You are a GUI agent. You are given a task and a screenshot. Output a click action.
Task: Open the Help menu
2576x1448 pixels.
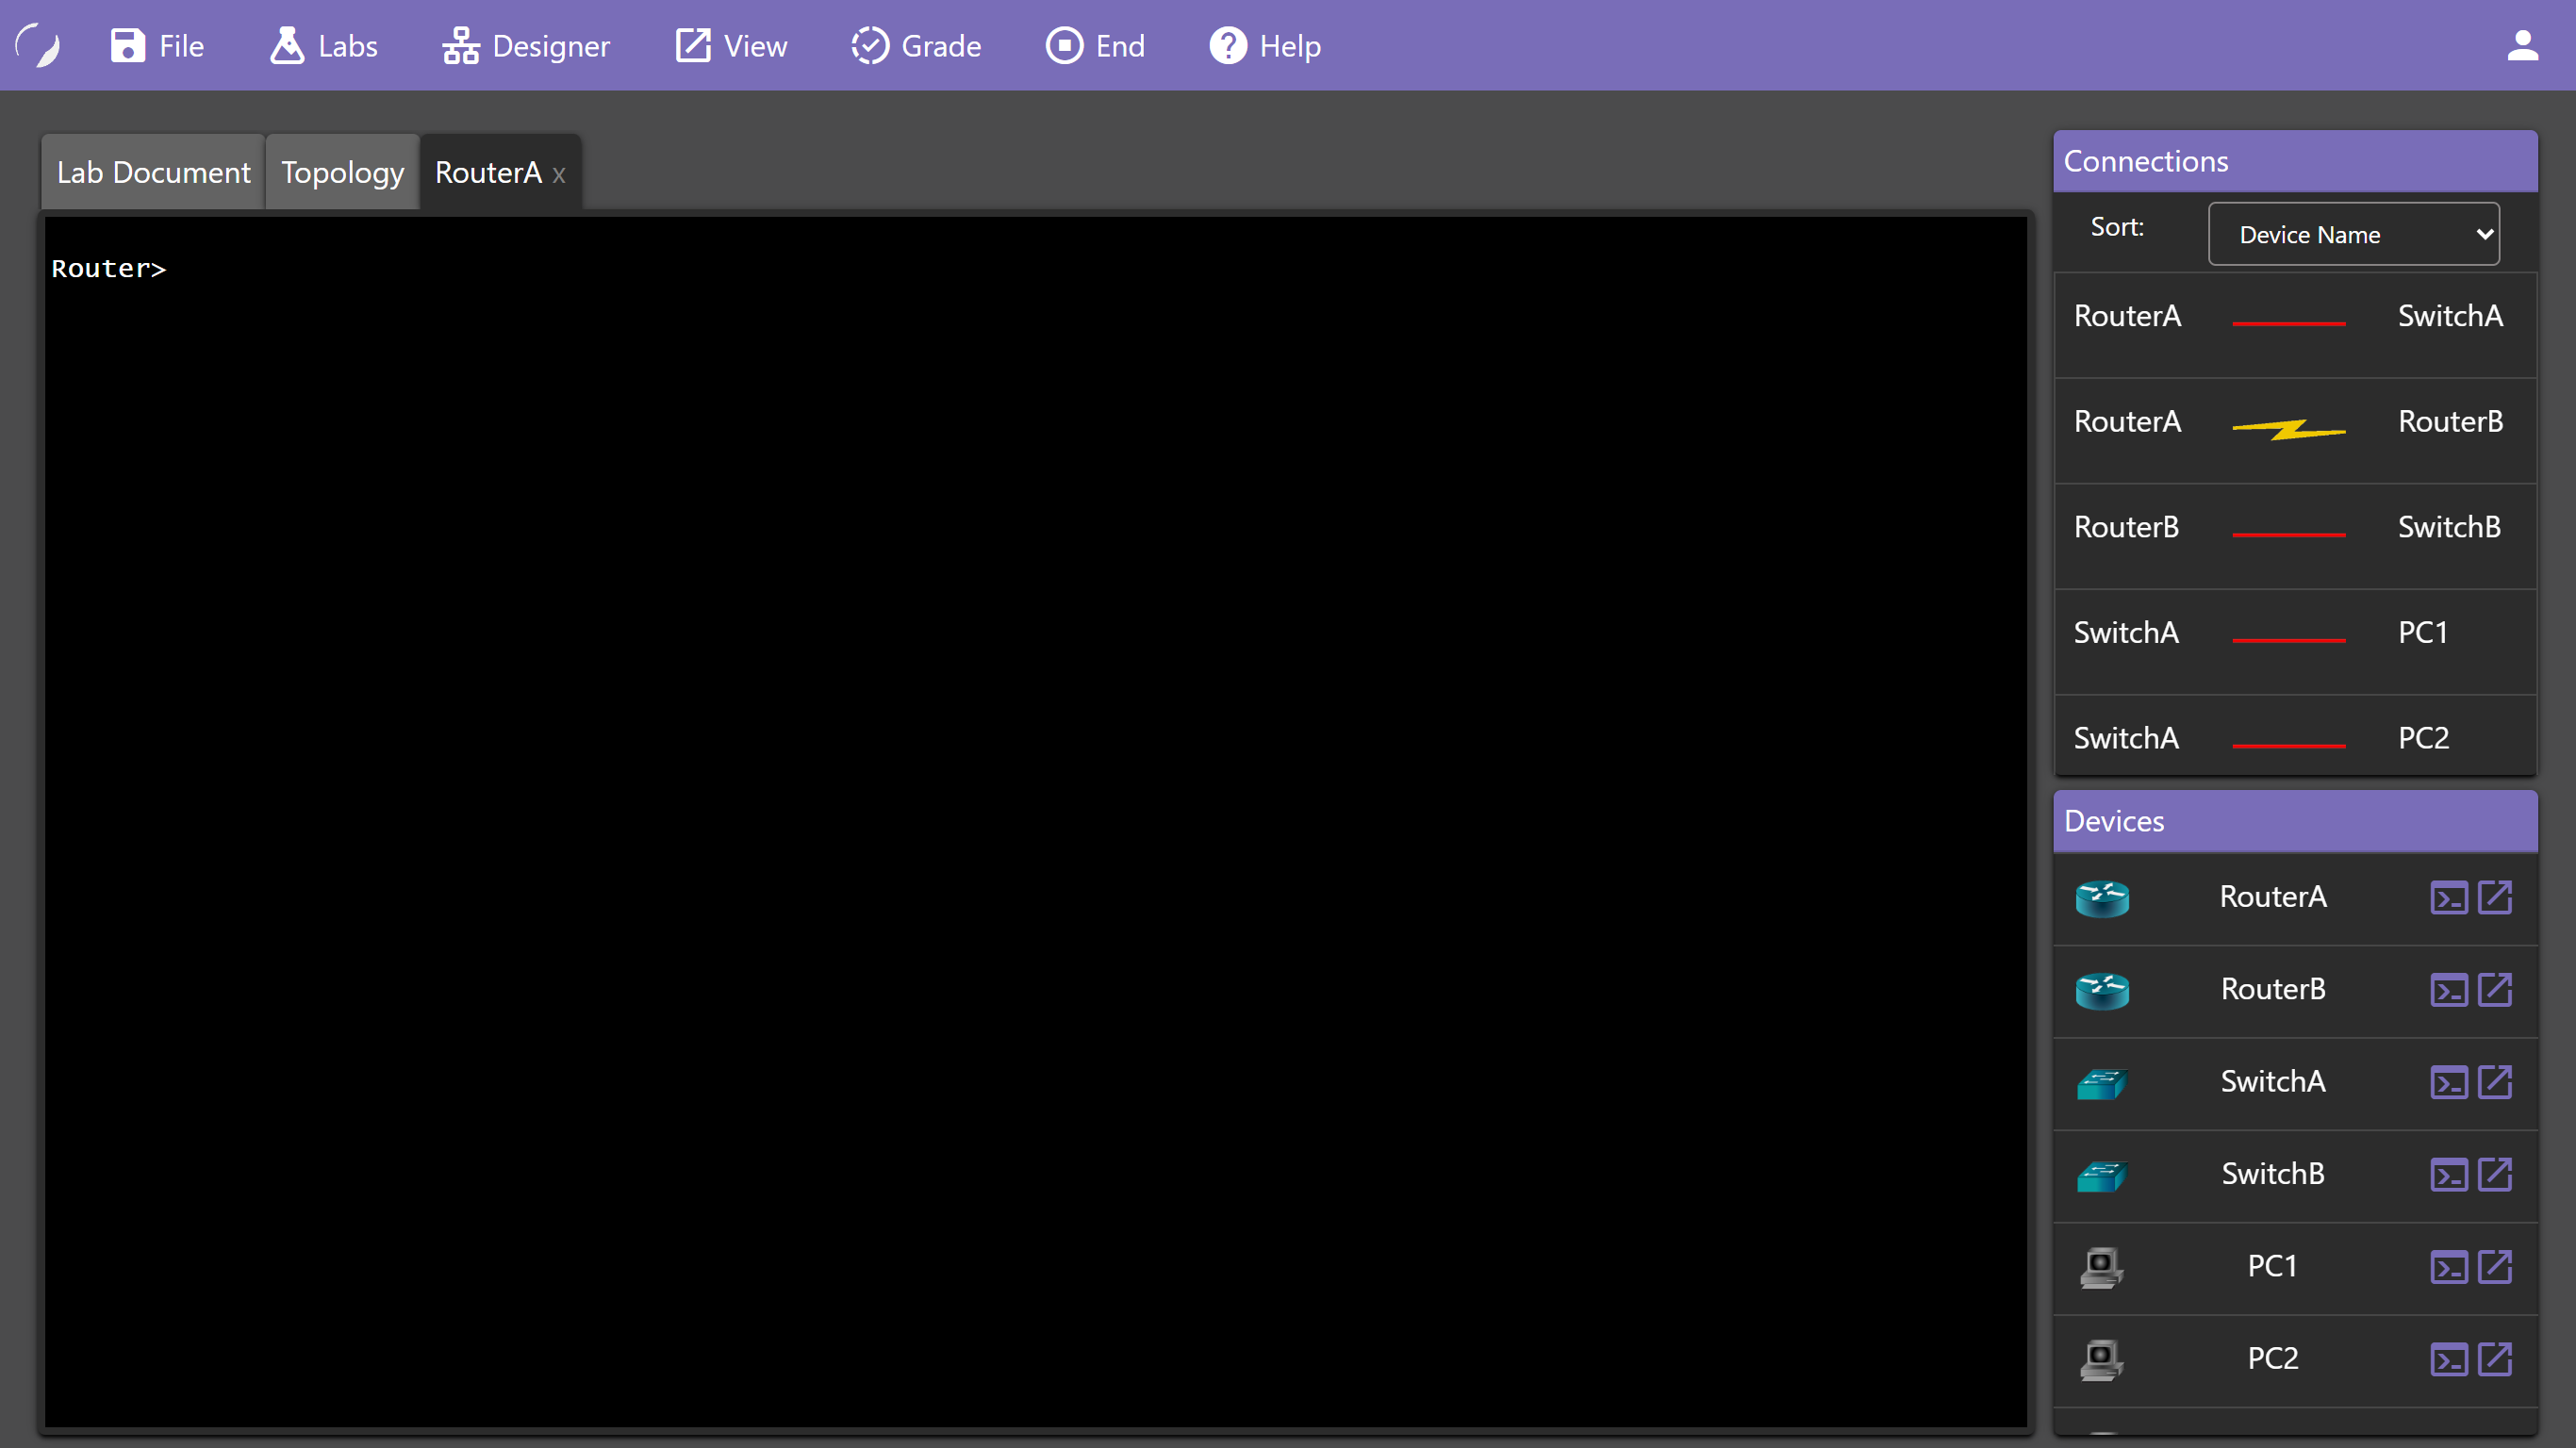tap(1265, 46)
